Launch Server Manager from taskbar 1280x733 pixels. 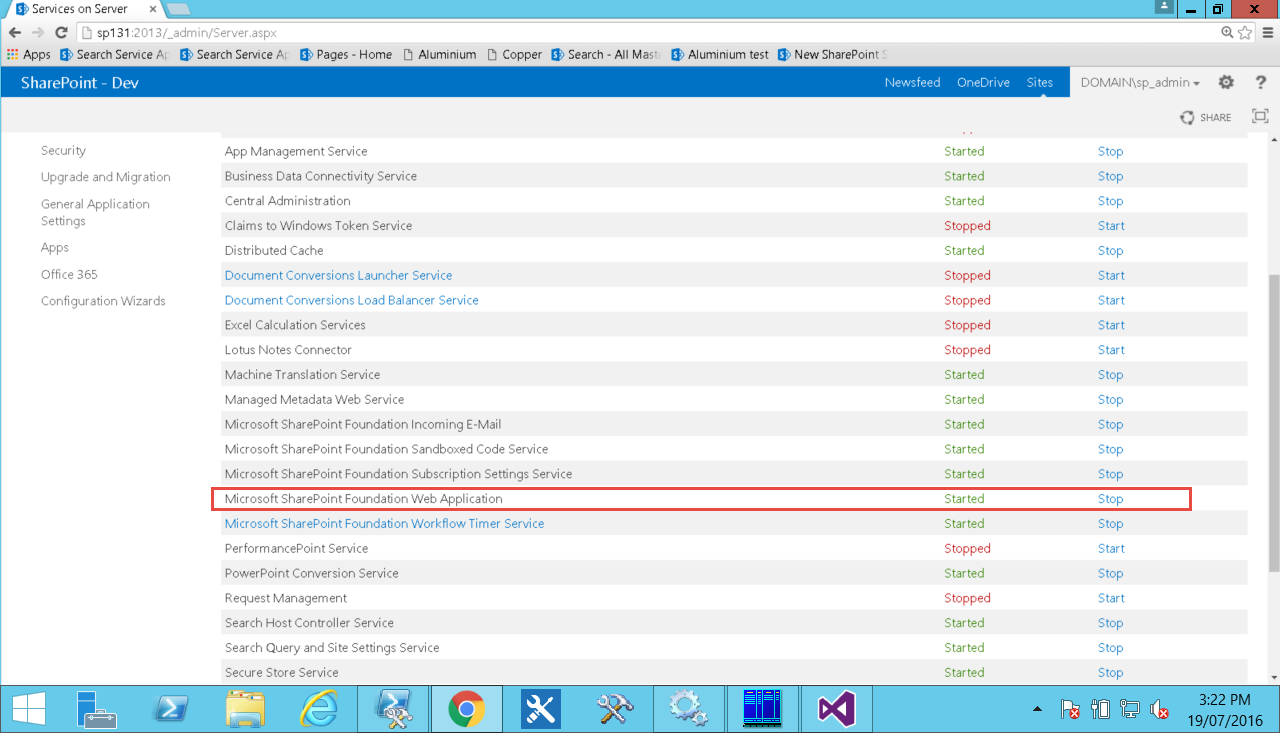coord(98,710)
